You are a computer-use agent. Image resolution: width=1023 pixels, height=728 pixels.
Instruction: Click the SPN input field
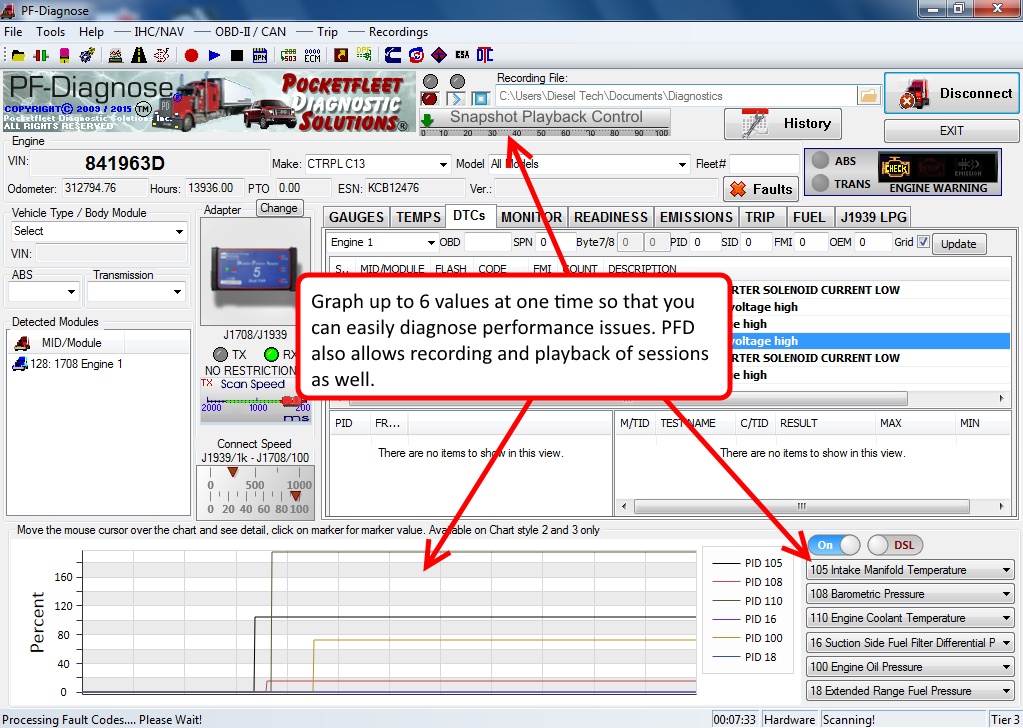click(x=555, y=243)
